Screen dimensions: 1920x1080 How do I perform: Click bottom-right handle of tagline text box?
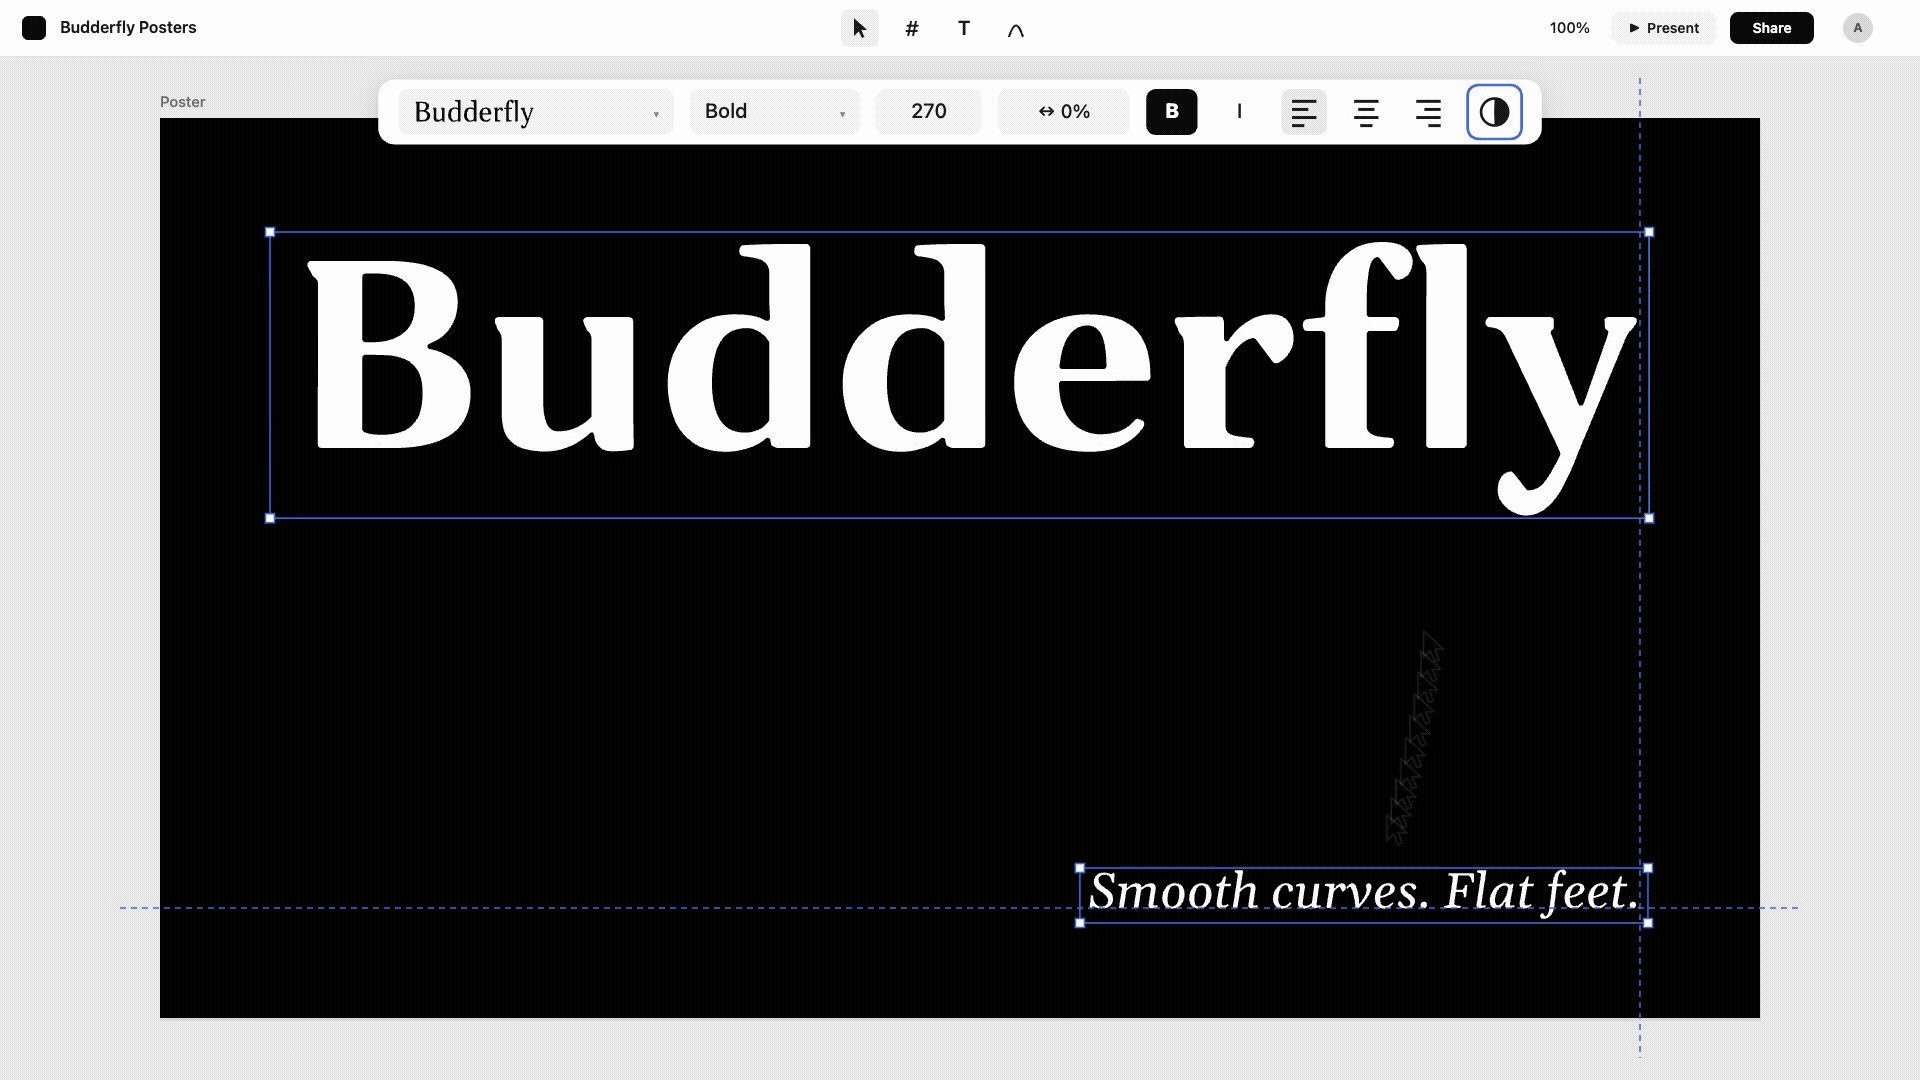pyautogui.click(x=1648, y=923)
